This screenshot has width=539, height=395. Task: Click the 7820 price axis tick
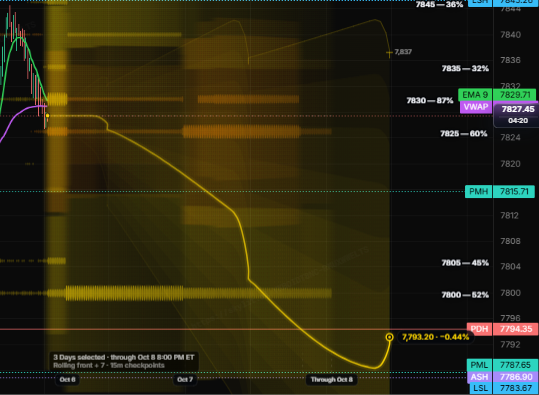click(x=510, y=164)
